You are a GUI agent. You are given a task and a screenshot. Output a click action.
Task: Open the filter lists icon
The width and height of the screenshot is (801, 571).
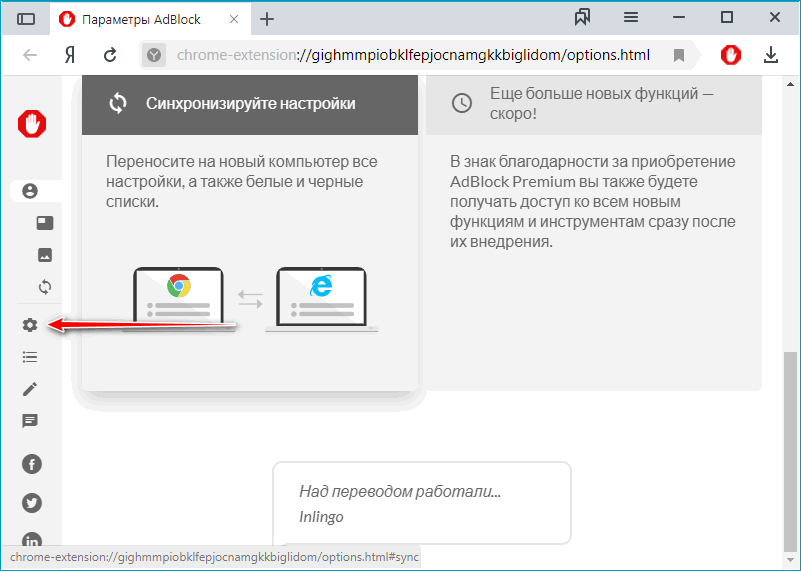click(30, 357)
